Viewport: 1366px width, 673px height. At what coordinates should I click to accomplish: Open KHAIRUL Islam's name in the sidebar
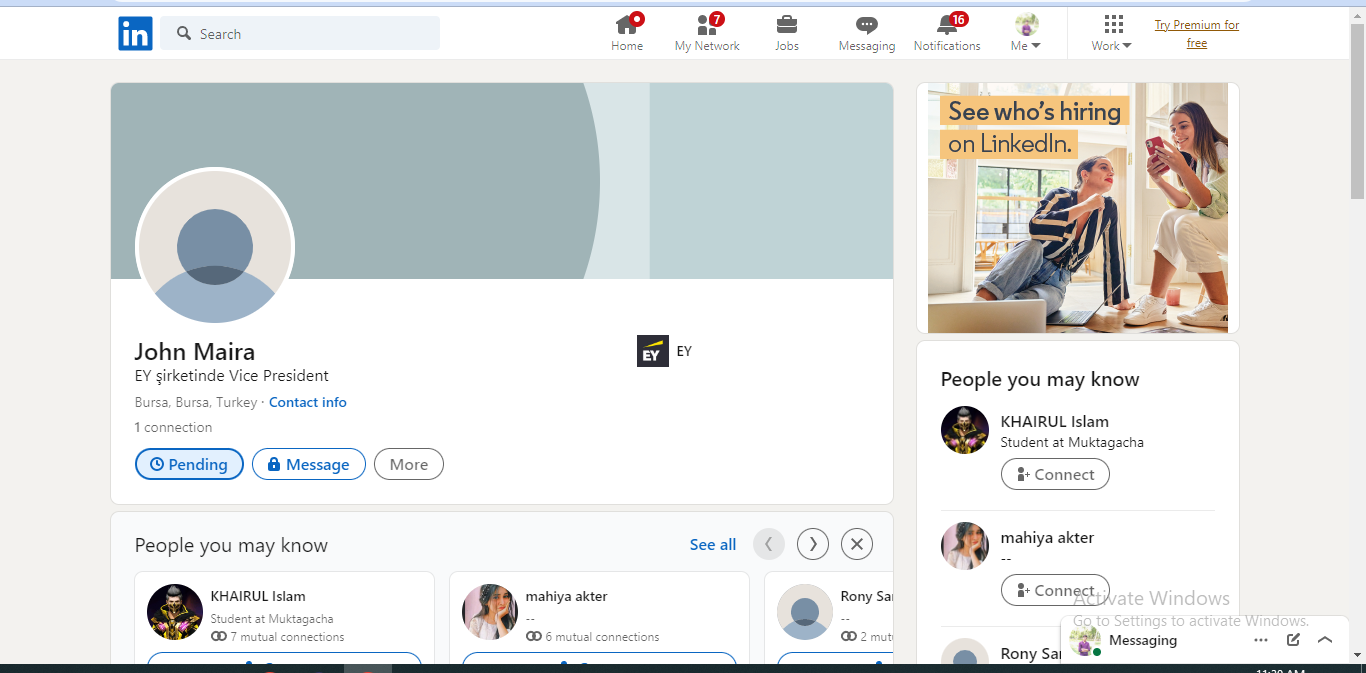pos(1055,421)
